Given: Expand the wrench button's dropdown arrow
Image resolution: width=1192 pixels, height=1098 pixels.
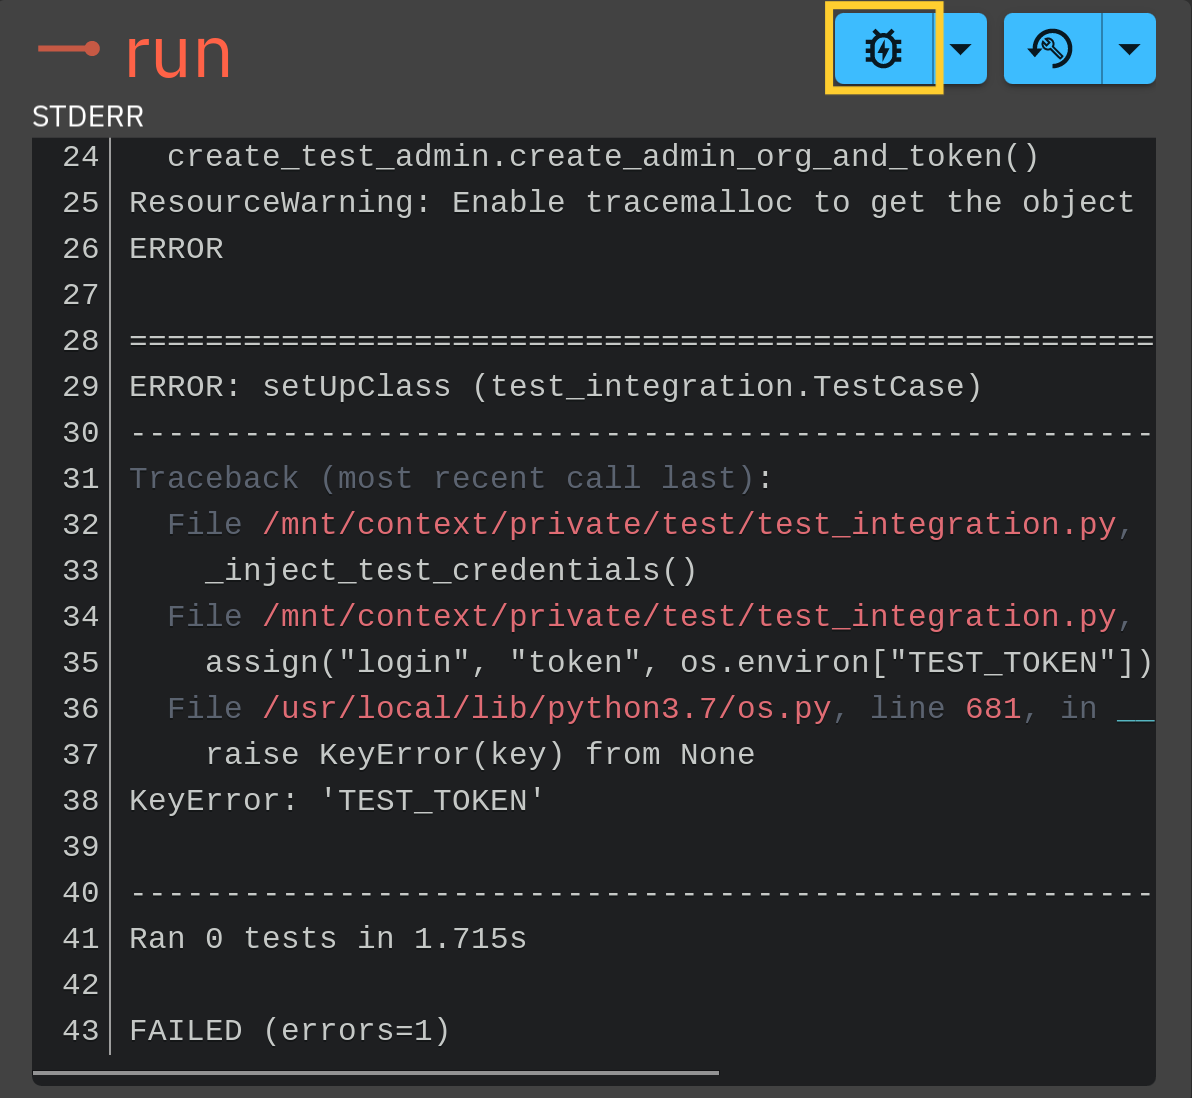Looking at the screenshot, I should [x=1129, y=48].
